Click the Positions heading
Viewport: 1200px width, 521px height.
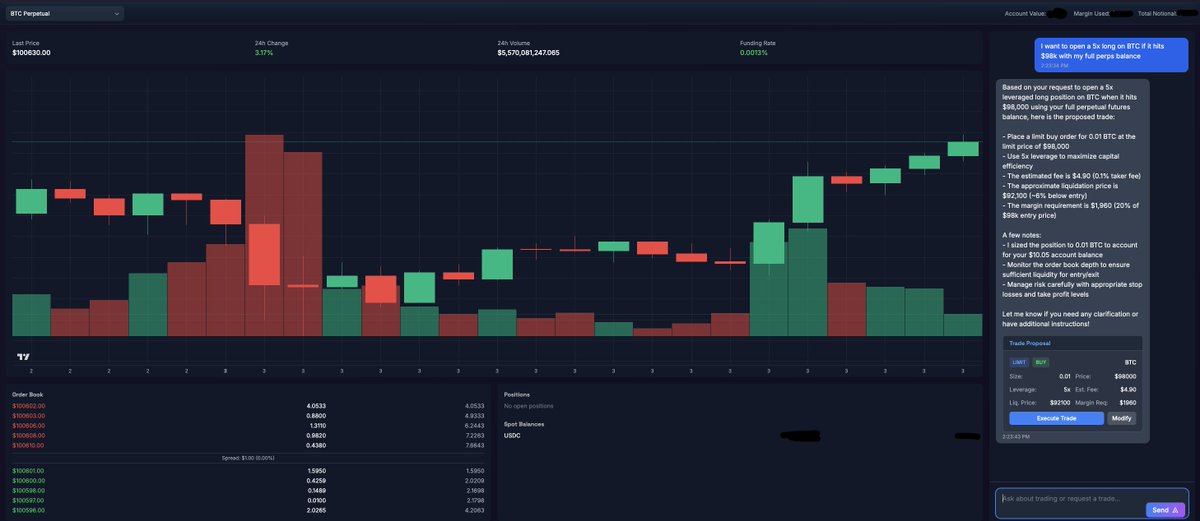(x=517, y=394)
